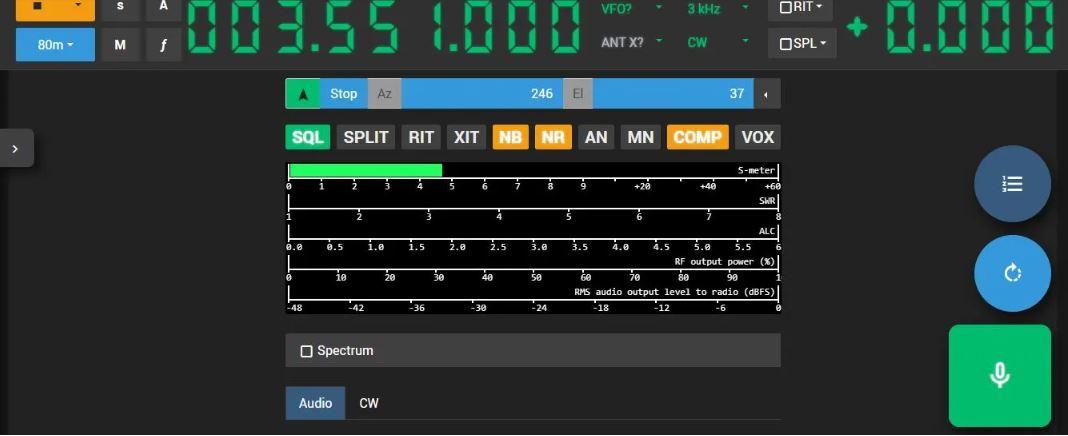Expand the left sidebar chevron
1068x436 pixels.
[x=15, y=148]
